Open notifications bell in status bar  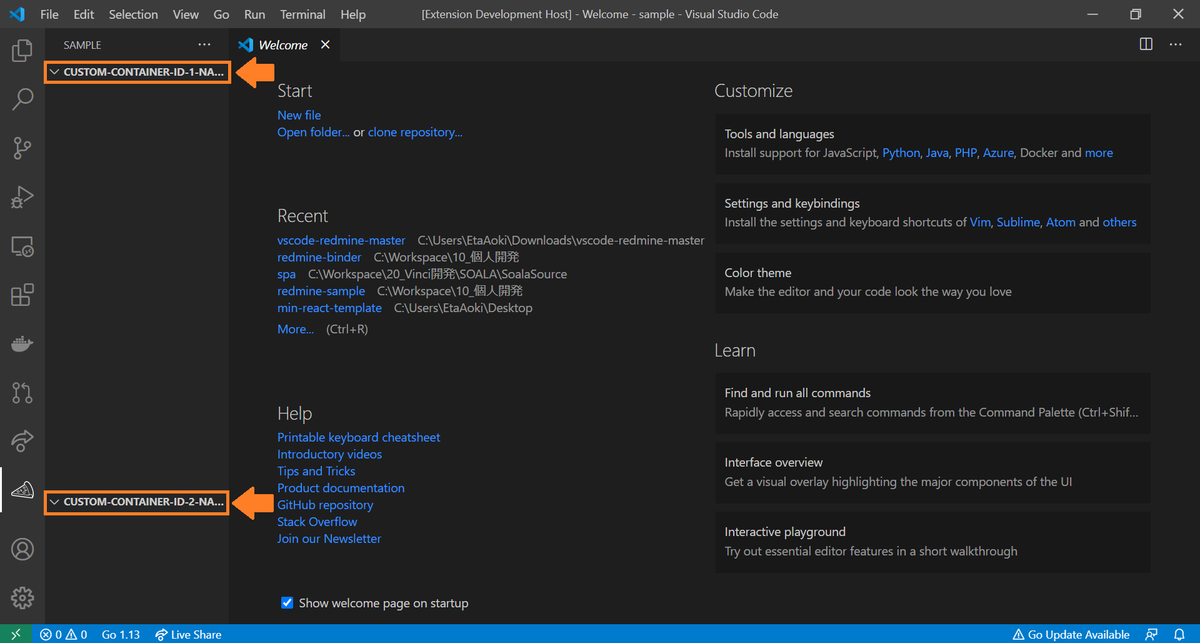pos(1180,634)
